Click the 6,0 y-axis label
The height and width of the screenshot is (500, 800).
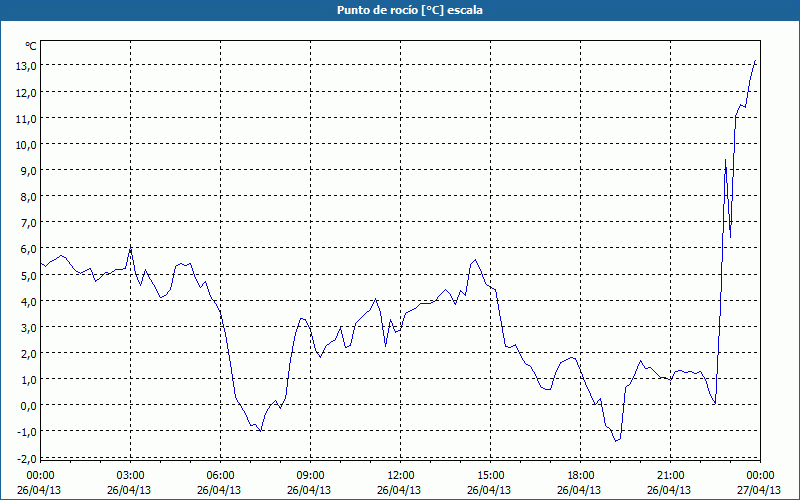[28, 249]
